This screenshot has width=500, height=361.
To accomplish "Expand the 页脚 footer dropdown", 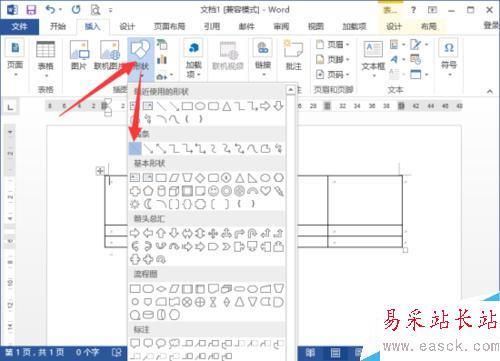I will pyautogui.click(x=348, y=59).
